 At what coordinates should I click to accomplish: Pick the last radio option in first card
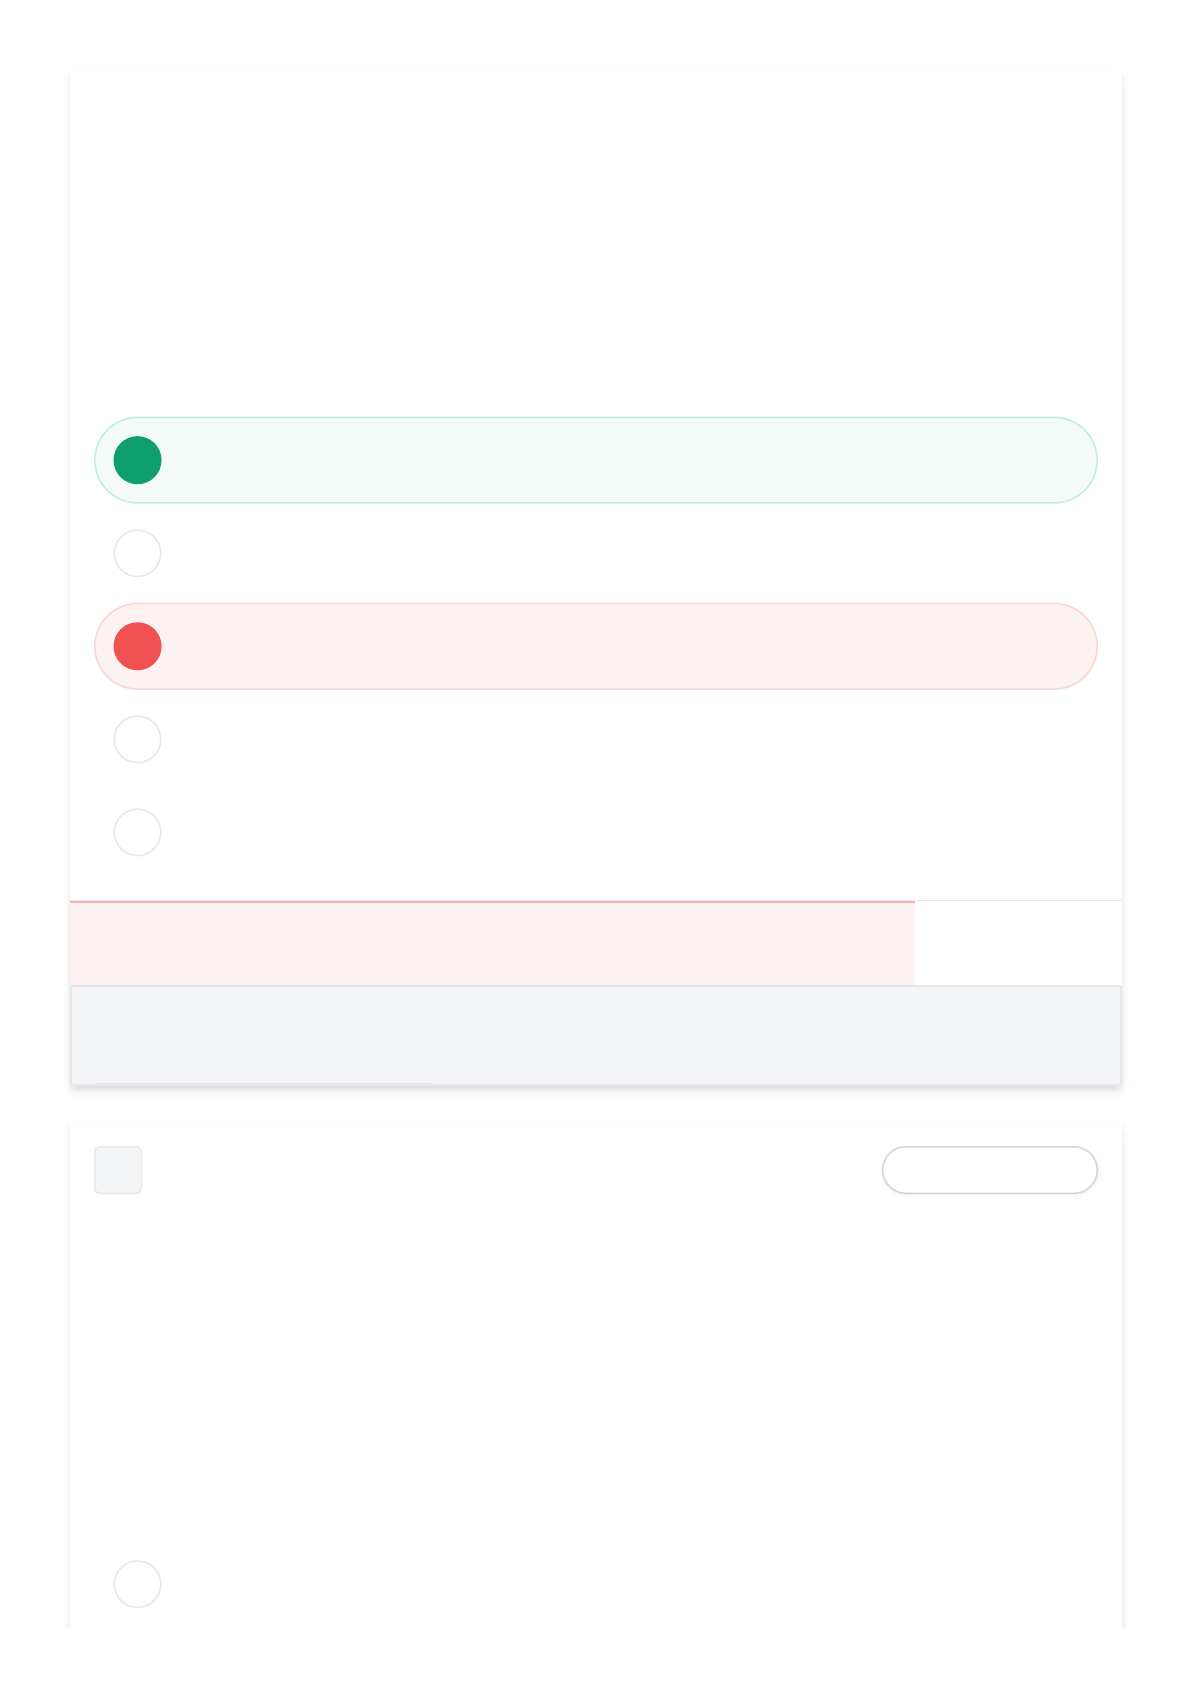coord(138,832)
